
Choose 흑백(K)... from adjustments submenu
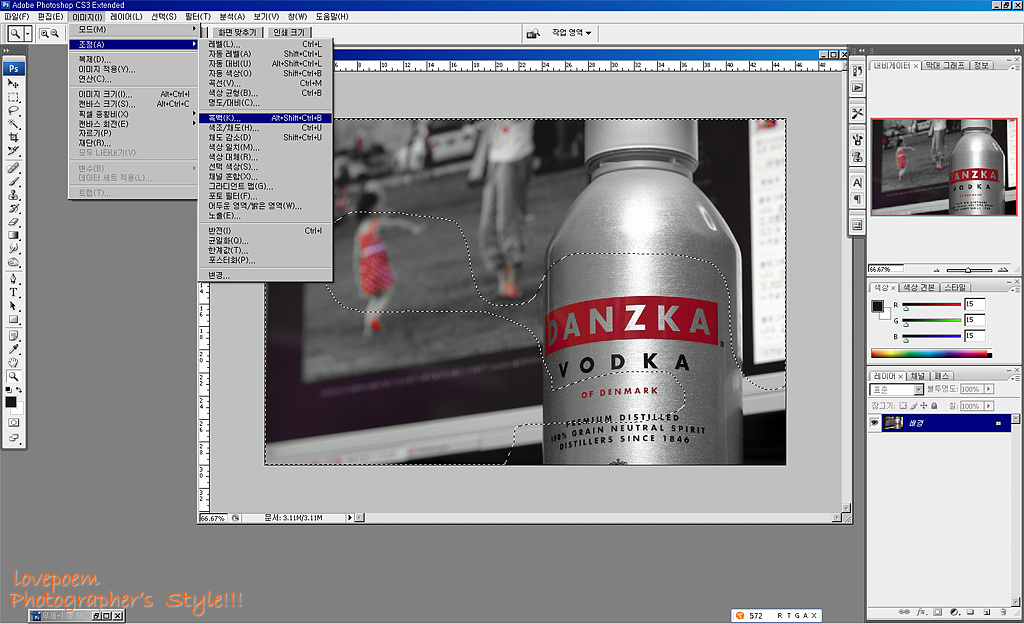266,118
